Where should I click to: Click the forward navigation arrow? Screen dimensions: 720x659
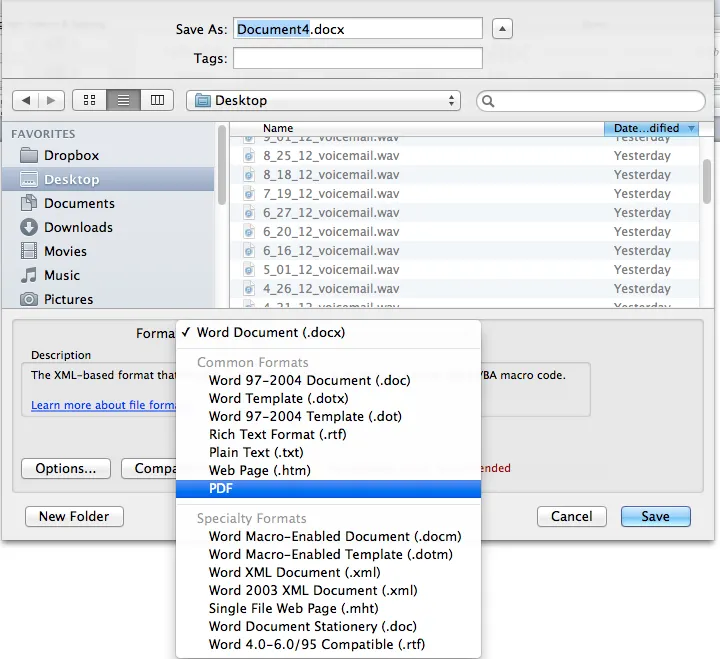click(51, 100)
